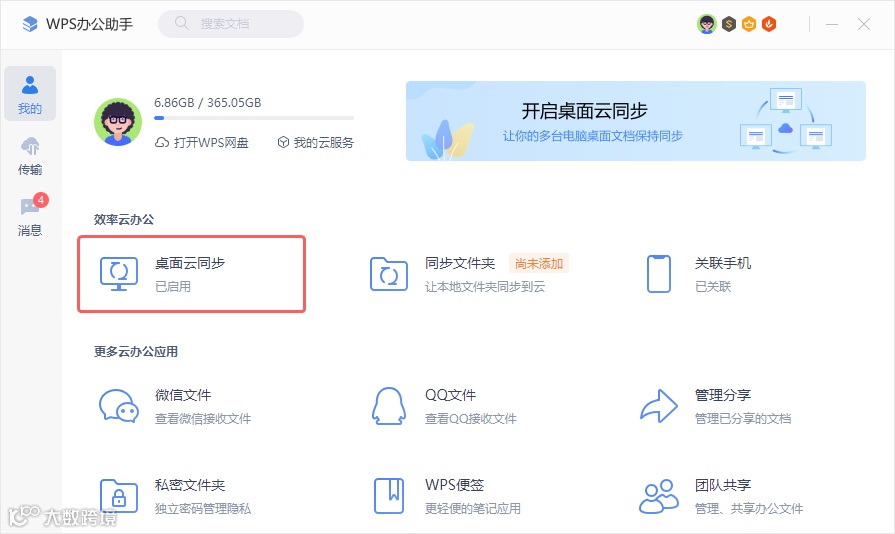Click the 桌面云同步 monitor icon
The image size is (895, 534).
pyautogui.click(x=119, y=274)
